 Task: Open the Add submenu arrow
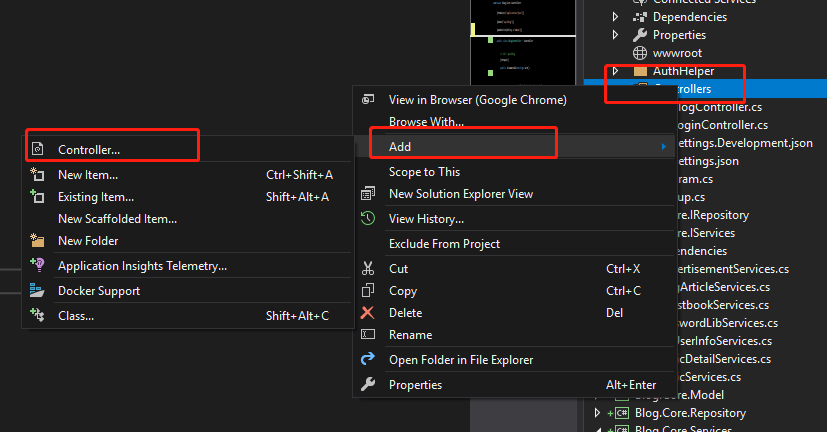pos(663,147)
